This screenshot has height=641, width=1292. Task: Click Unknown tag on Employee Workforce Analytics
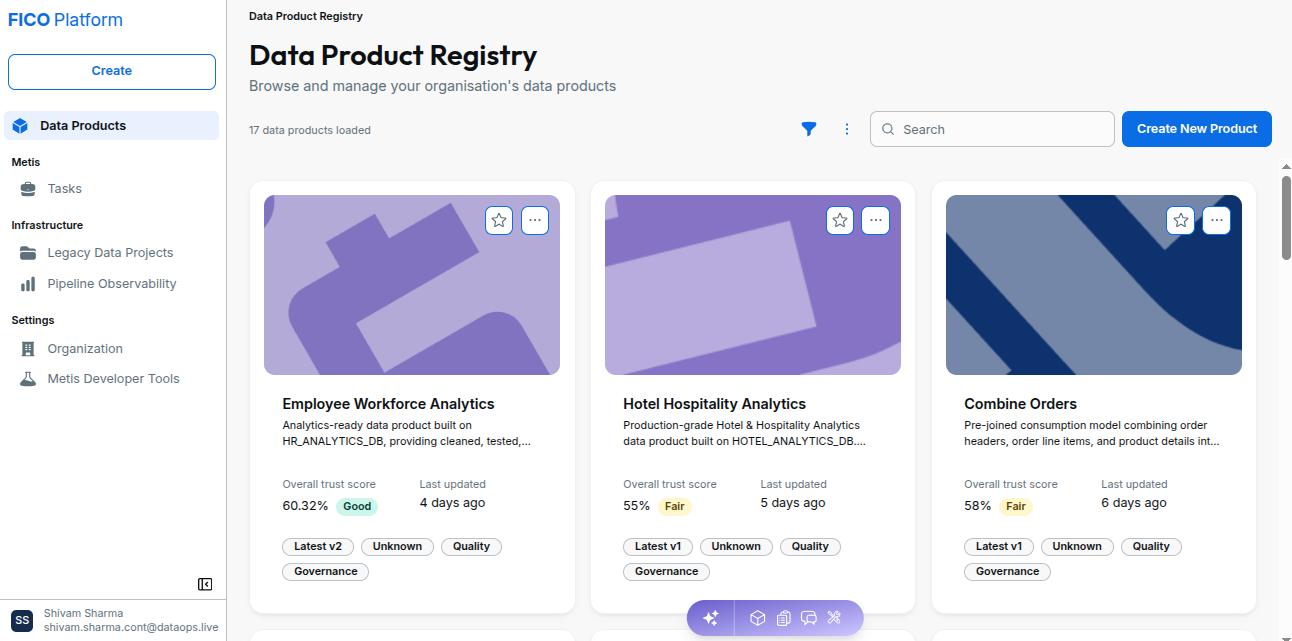(x=398, y=547)
